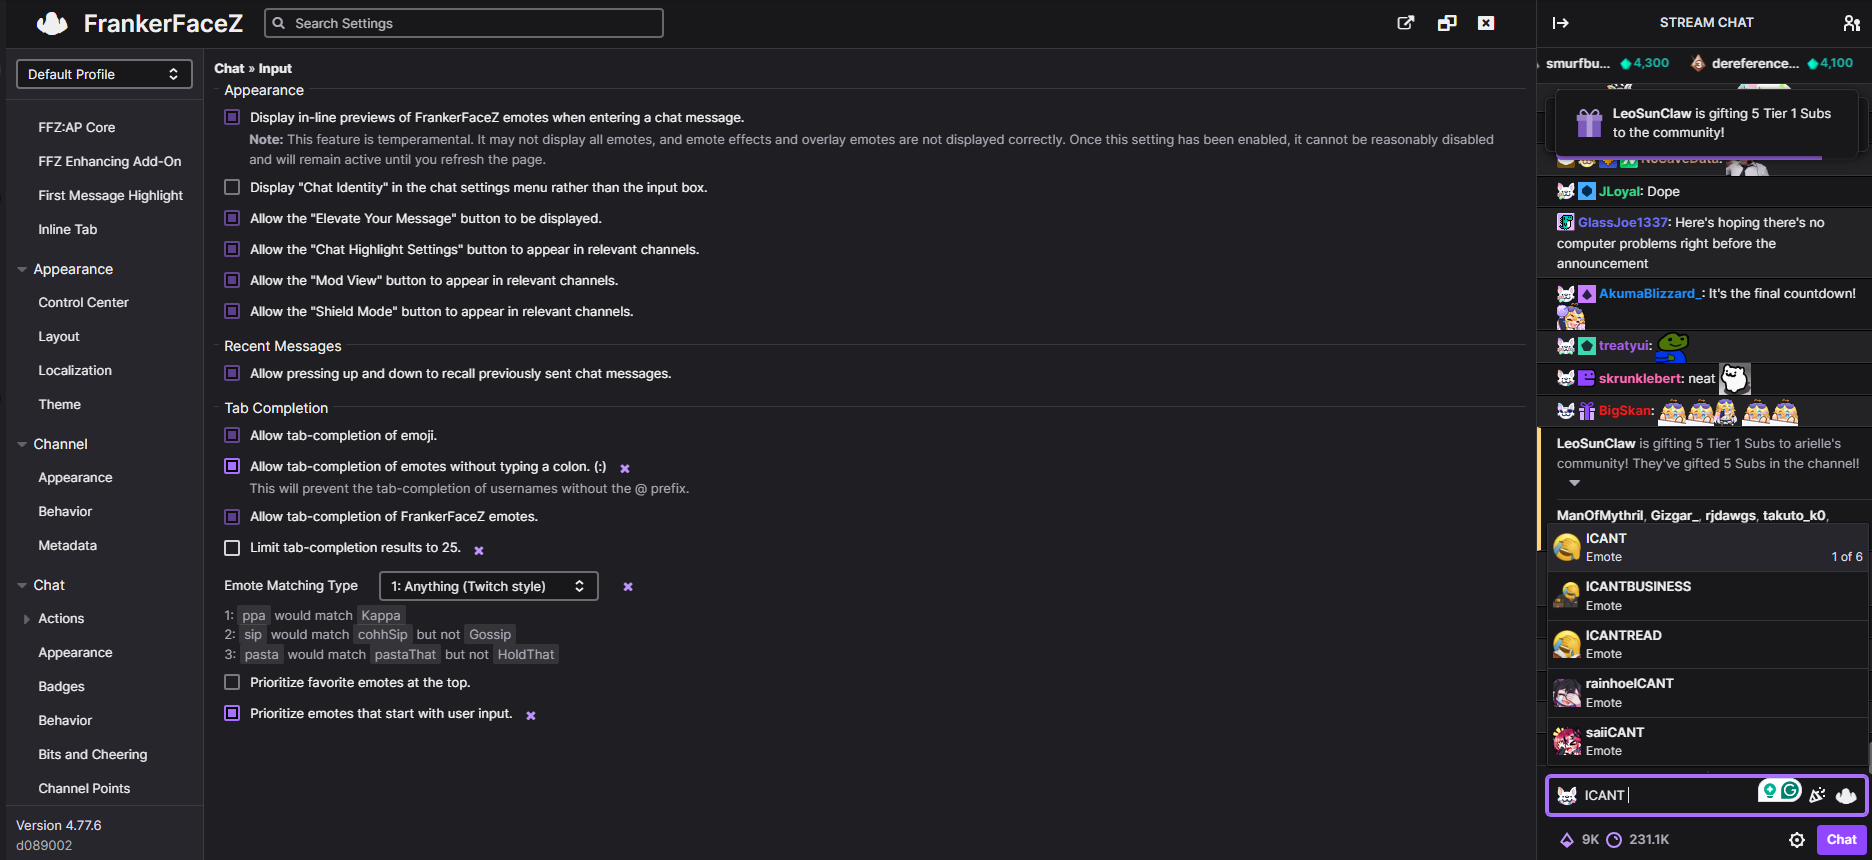Check Display "Chat Identity" in settings menu option
Viewport: 1872px width, 860px height.
232,188
